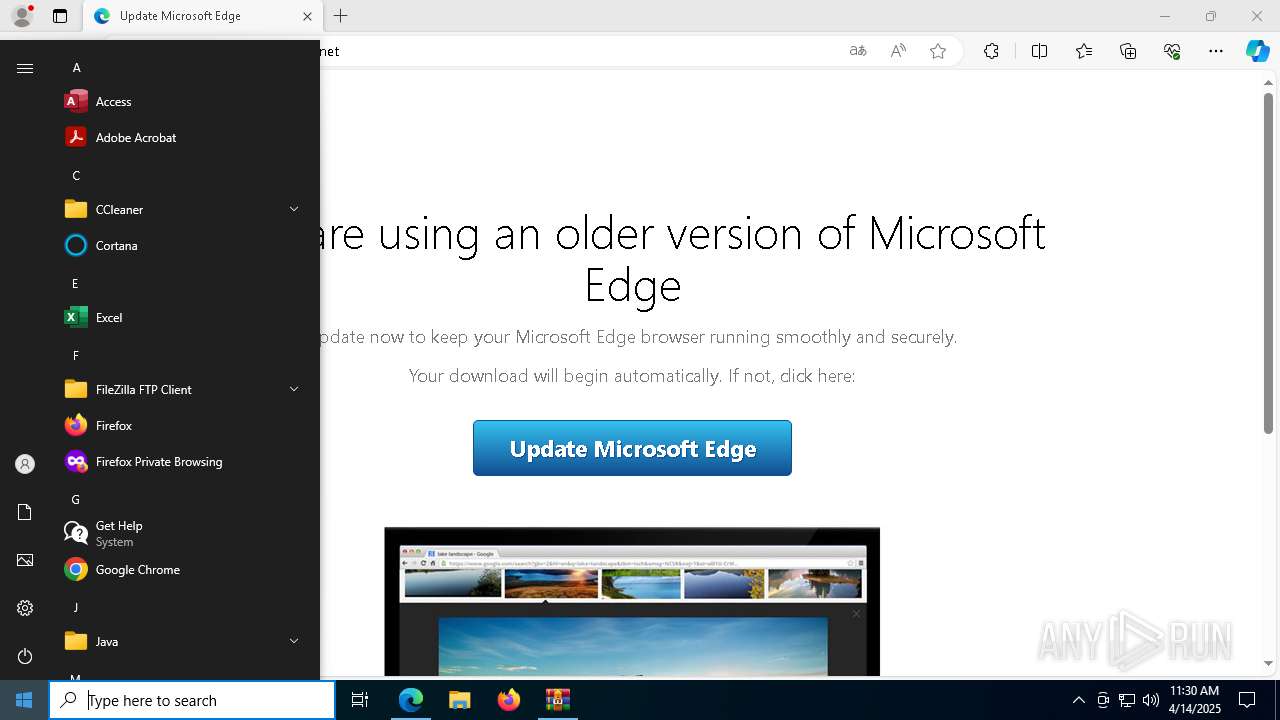Open Task View on the taskbar
Image resolution: width=1280 pixels, height=720 pixels.
click(360, 700)
